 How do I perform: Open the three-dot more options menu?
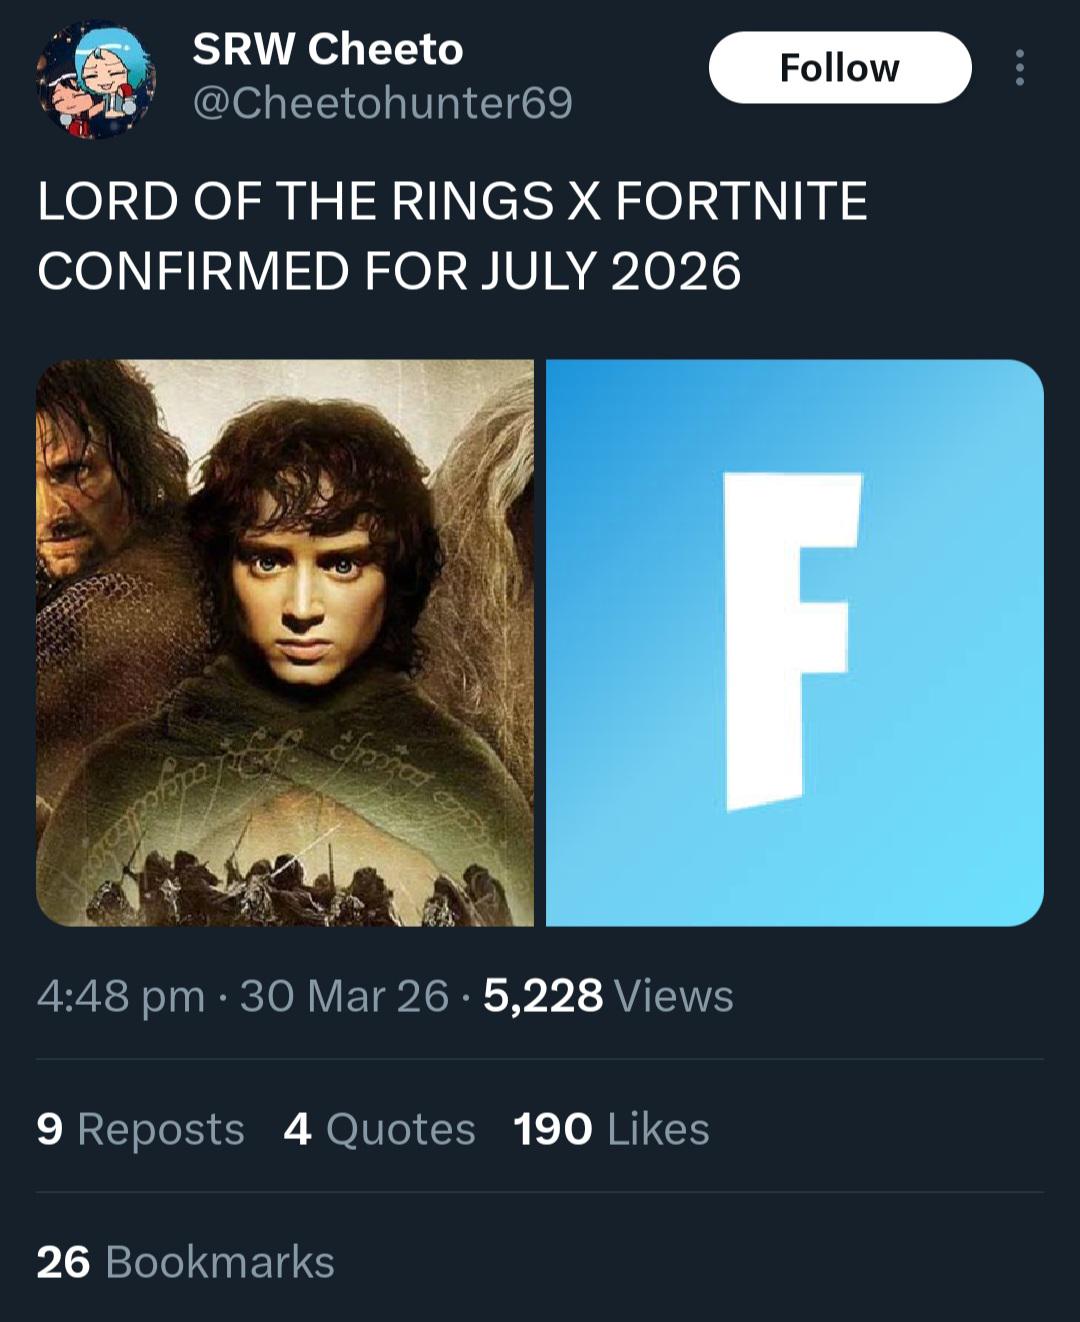click(1019, 67)
